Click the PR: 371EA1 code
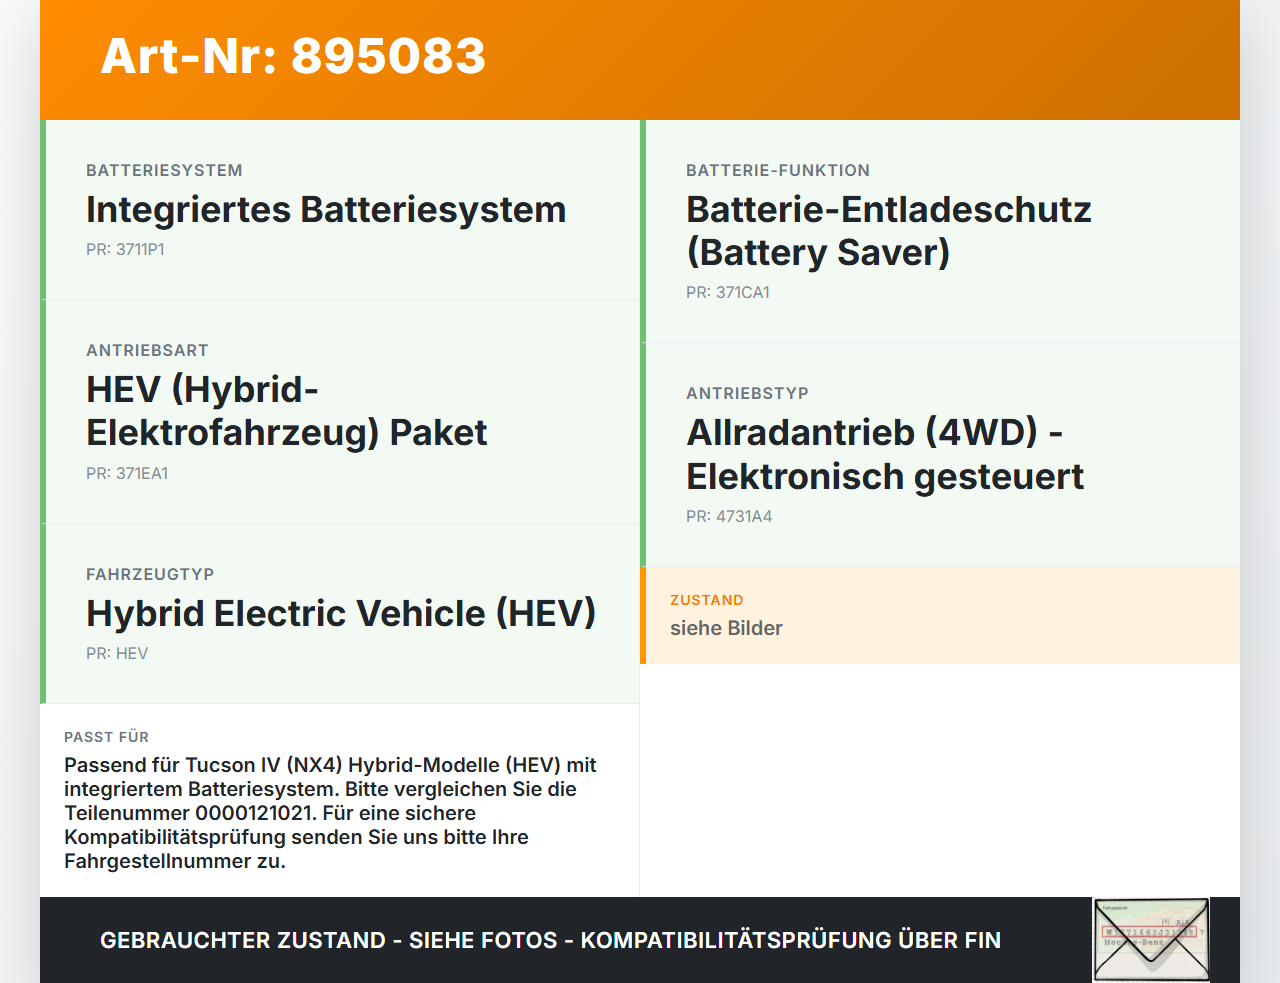 [127, 474]
